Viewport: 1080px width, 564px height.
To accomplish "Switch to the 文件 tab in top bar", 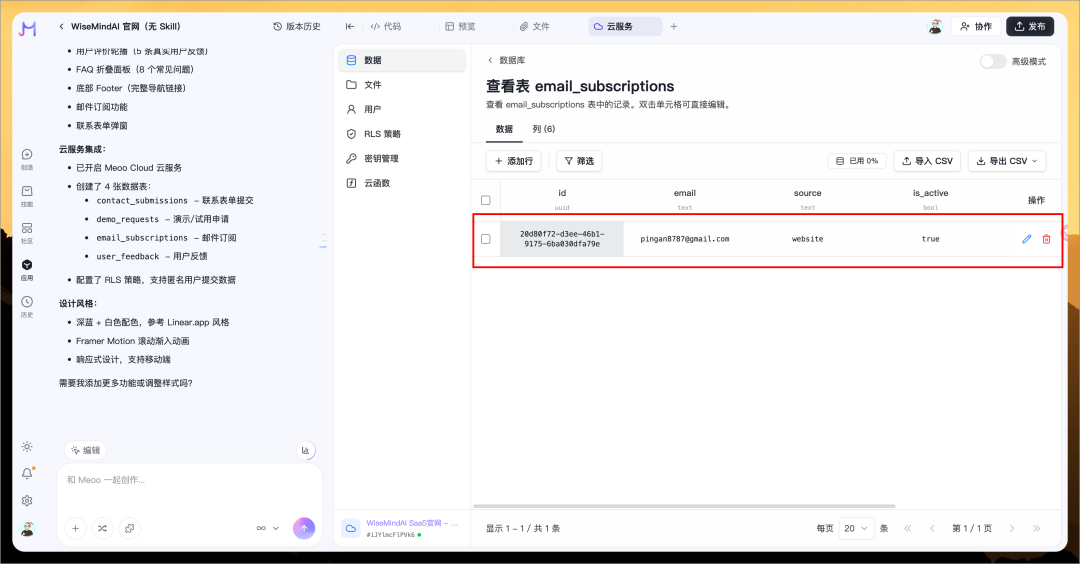I will tap(534, 27).
